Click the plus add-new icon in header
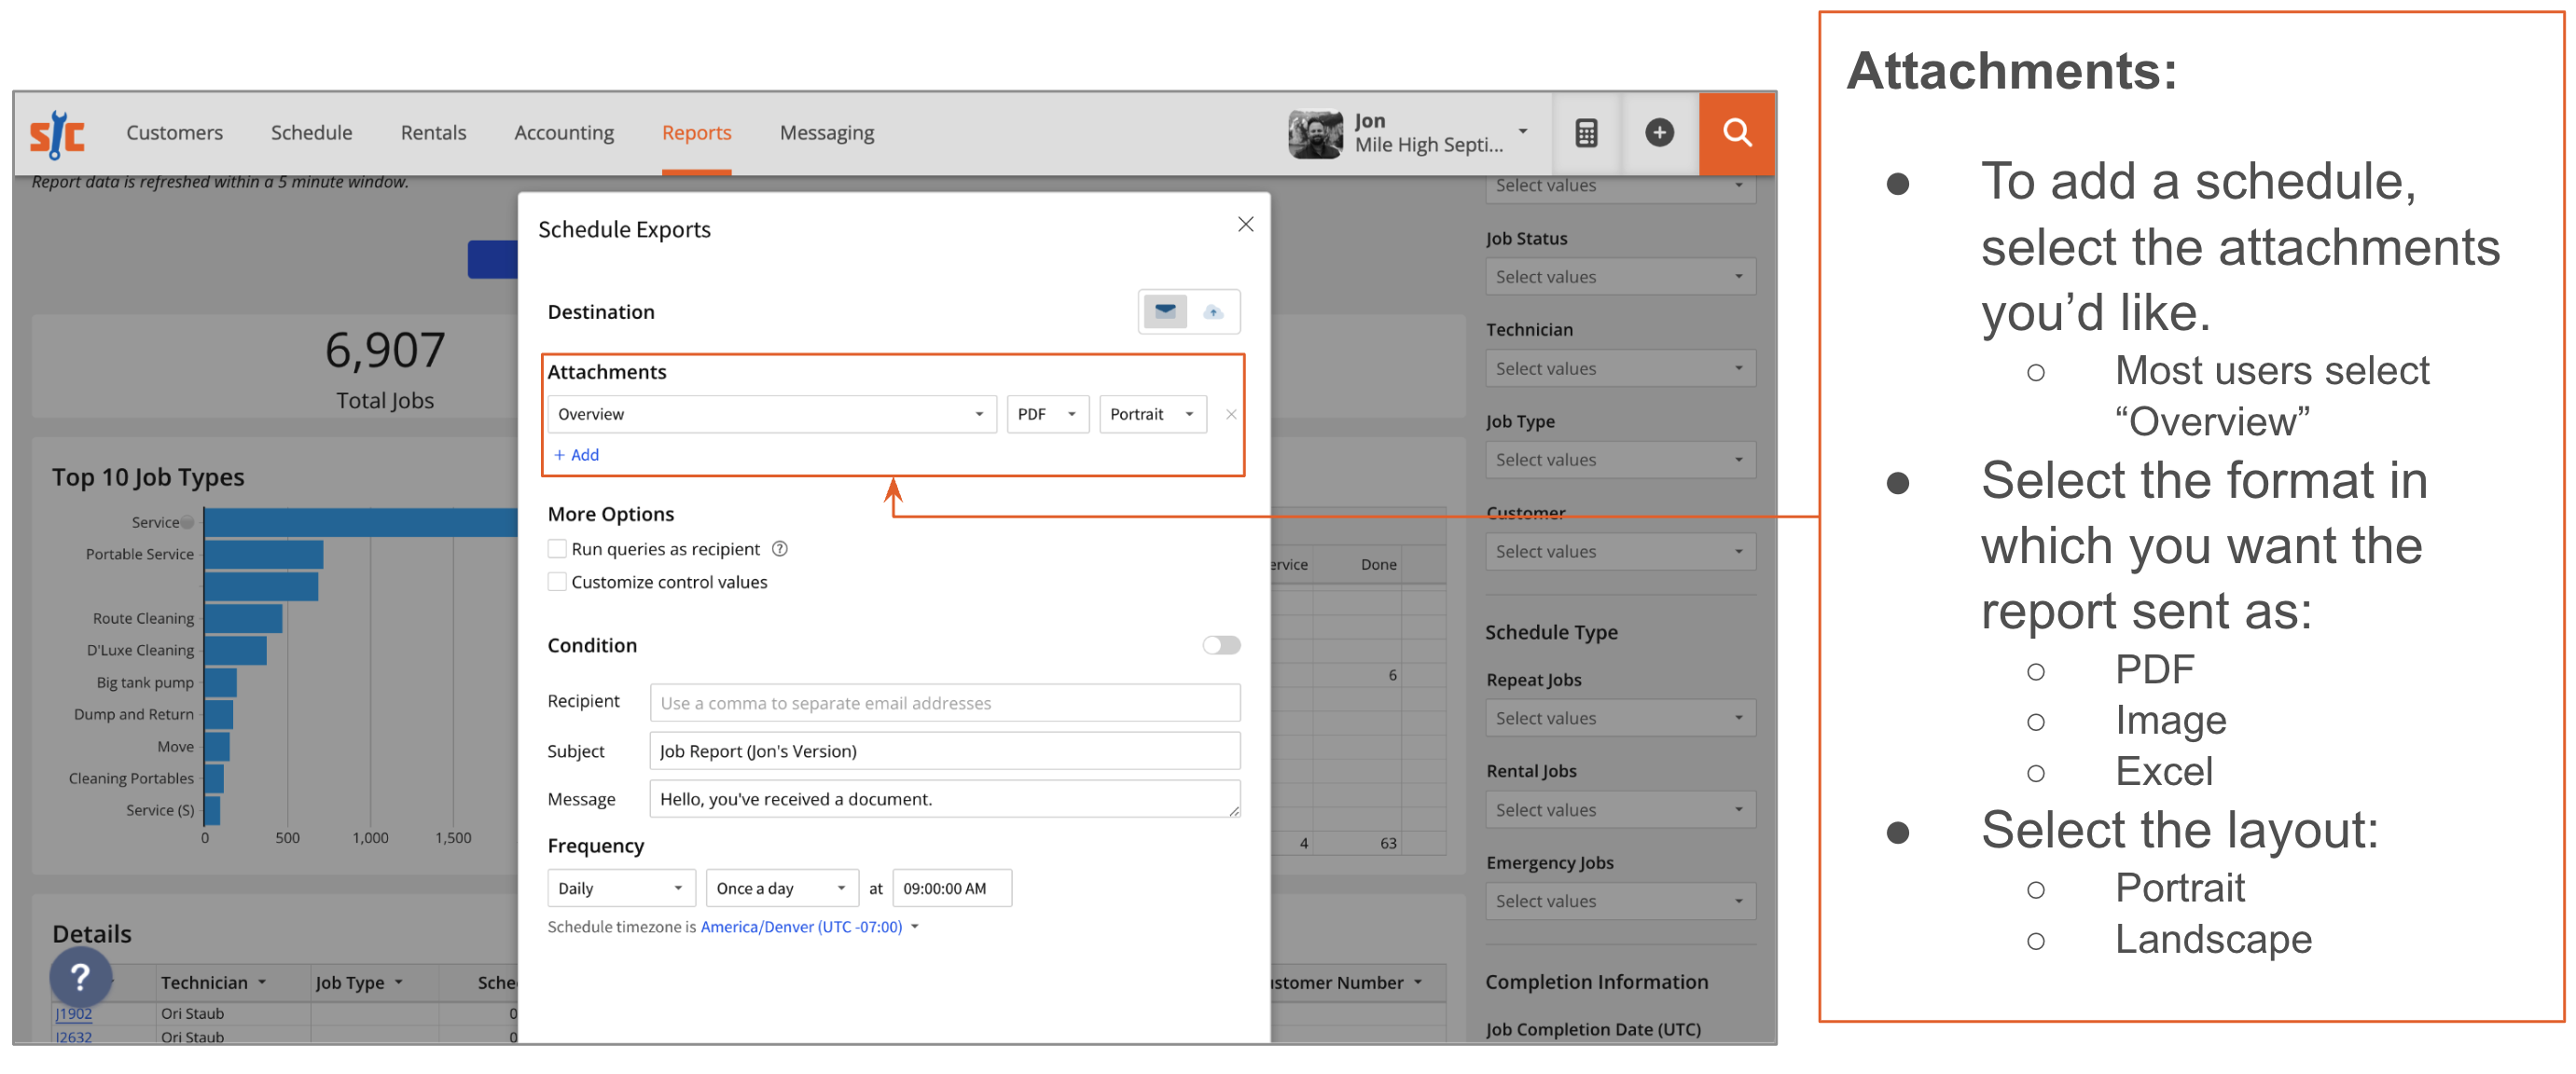The image size is (2576, 1074). coord(1660,132)
